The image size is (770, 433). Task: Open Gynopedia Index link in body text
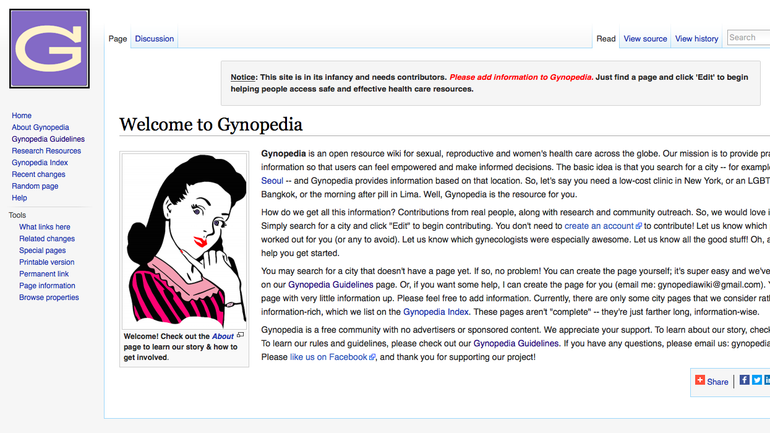pos(436,312)
